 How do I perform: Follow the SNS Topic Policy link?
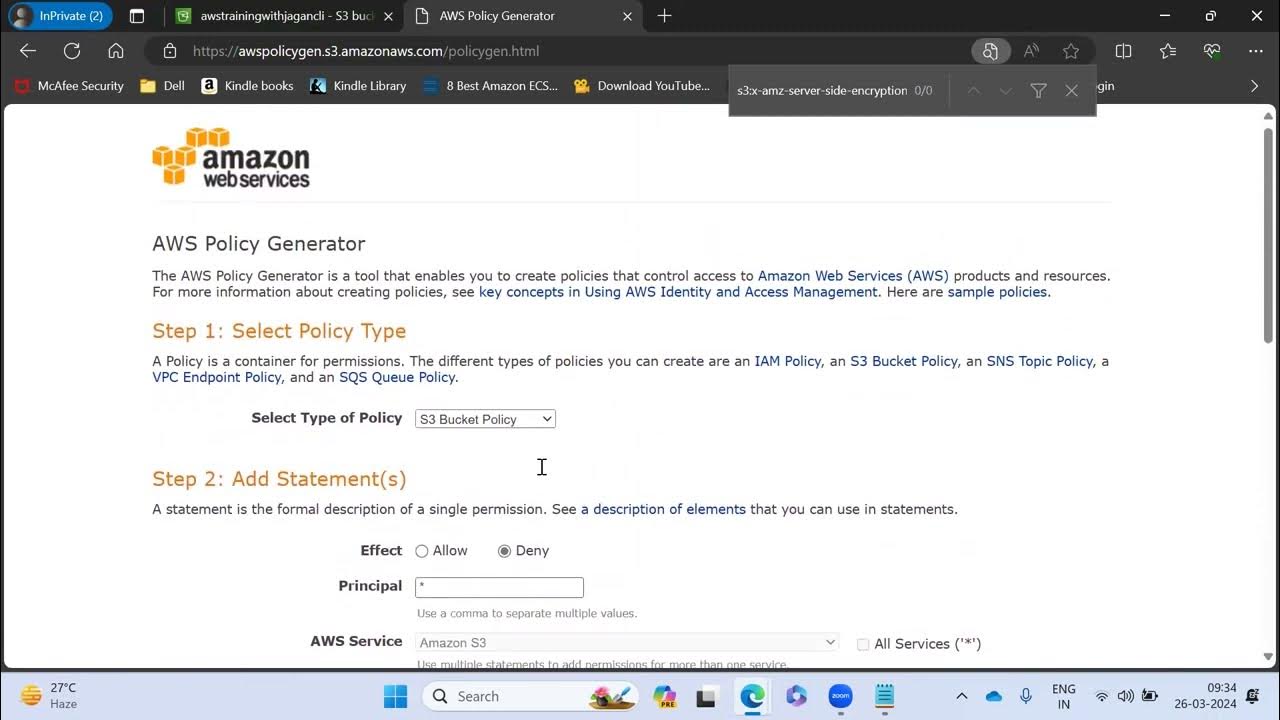pos(1040,361)
